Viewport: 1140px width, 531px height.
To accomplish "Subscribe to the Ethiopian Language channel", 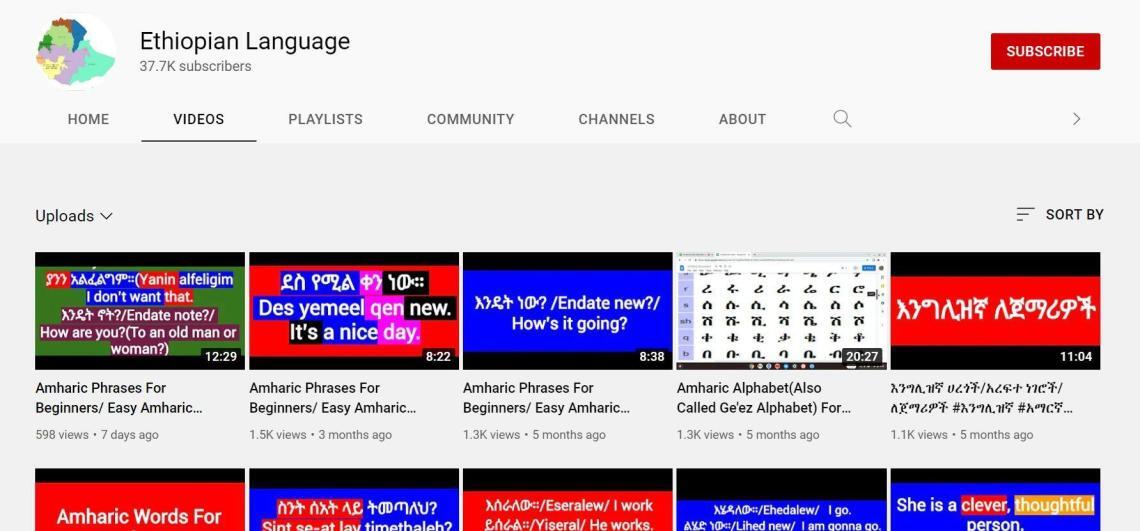I will [1045, 52].
